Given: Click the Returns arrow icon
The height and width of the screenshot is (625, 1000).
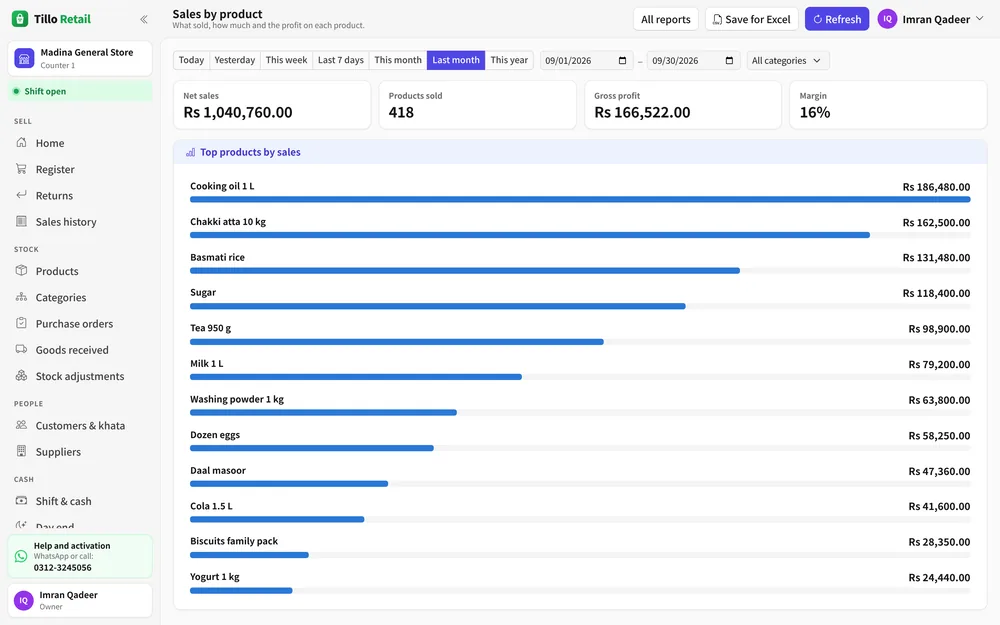Looking at the screenshot, I should (x=21, y=195).
